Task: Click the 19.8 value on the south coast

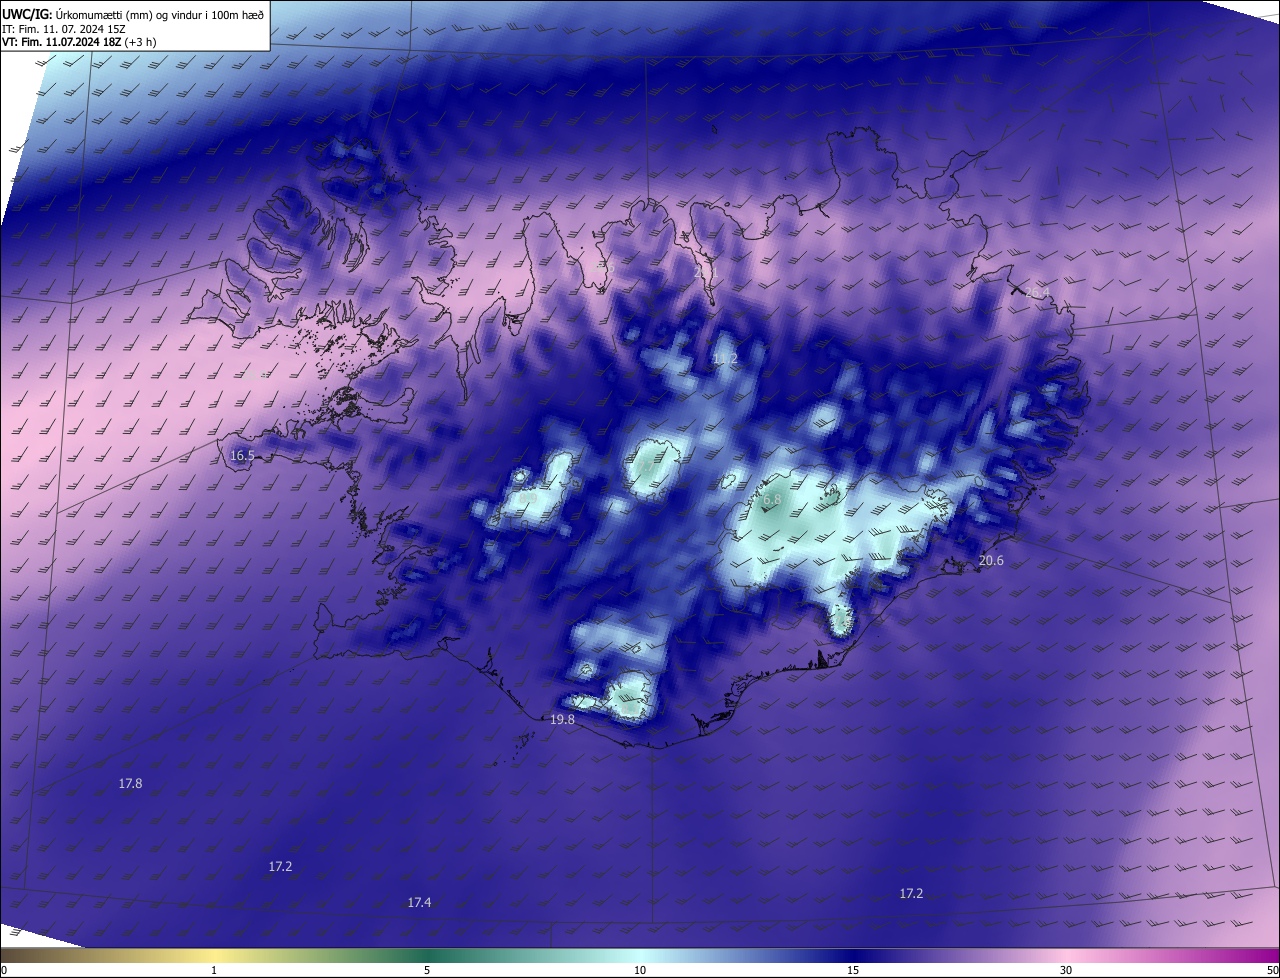Action: pos(563,720)
